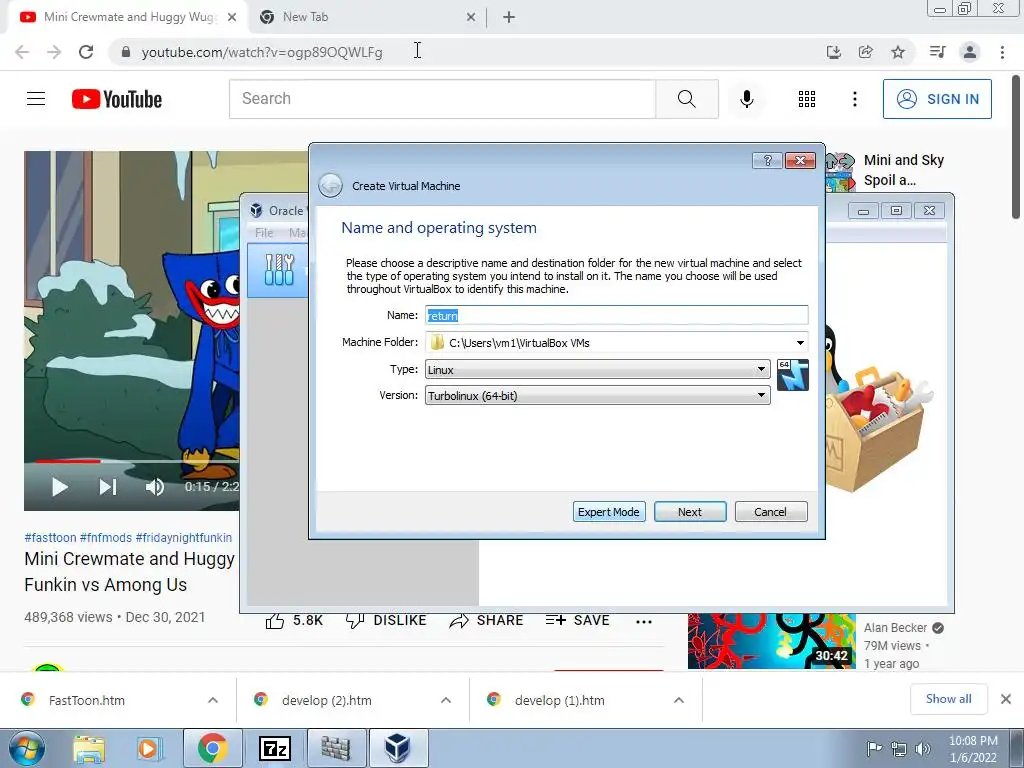Open the File menu in VirtualBox window
Screen dimensions: 1024x768
point(264,232)
